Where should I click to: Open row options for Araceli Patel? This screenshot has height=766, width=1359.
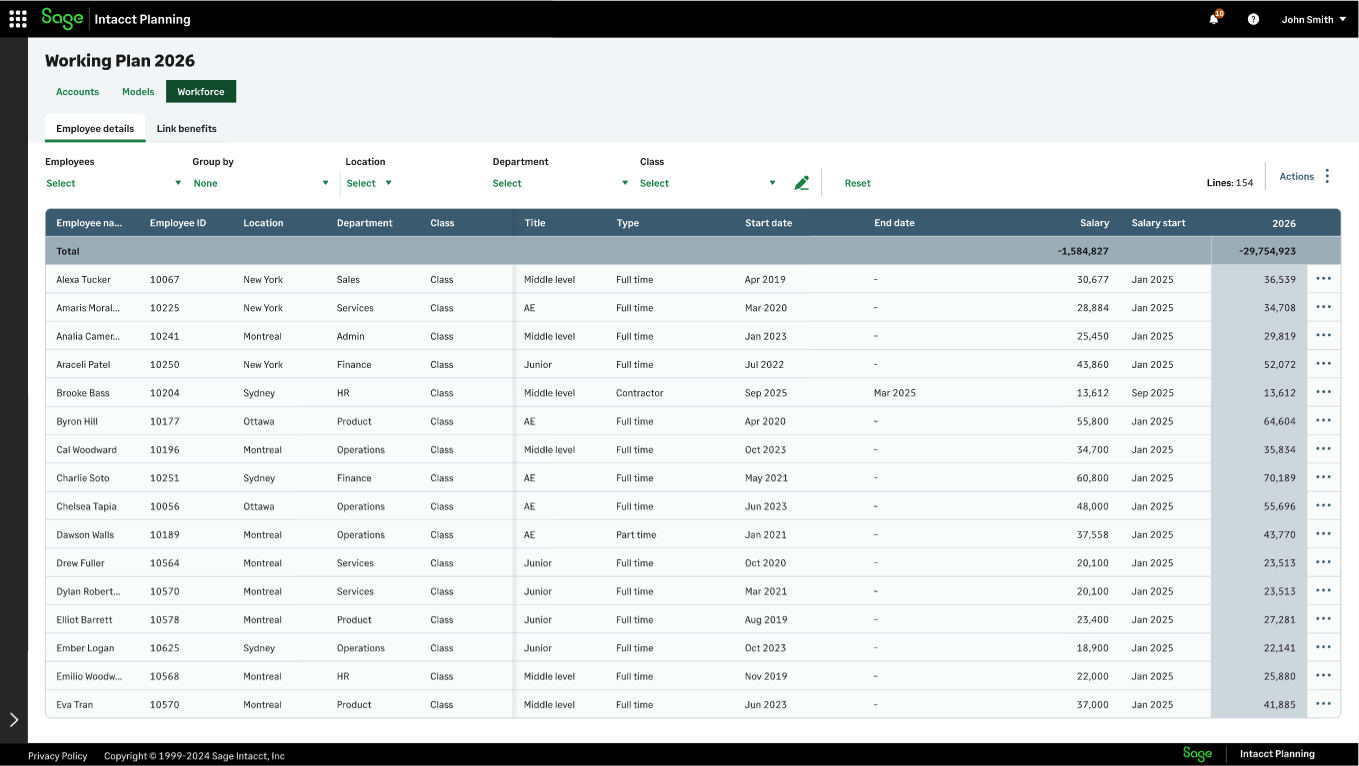[x=1324, y=364]
